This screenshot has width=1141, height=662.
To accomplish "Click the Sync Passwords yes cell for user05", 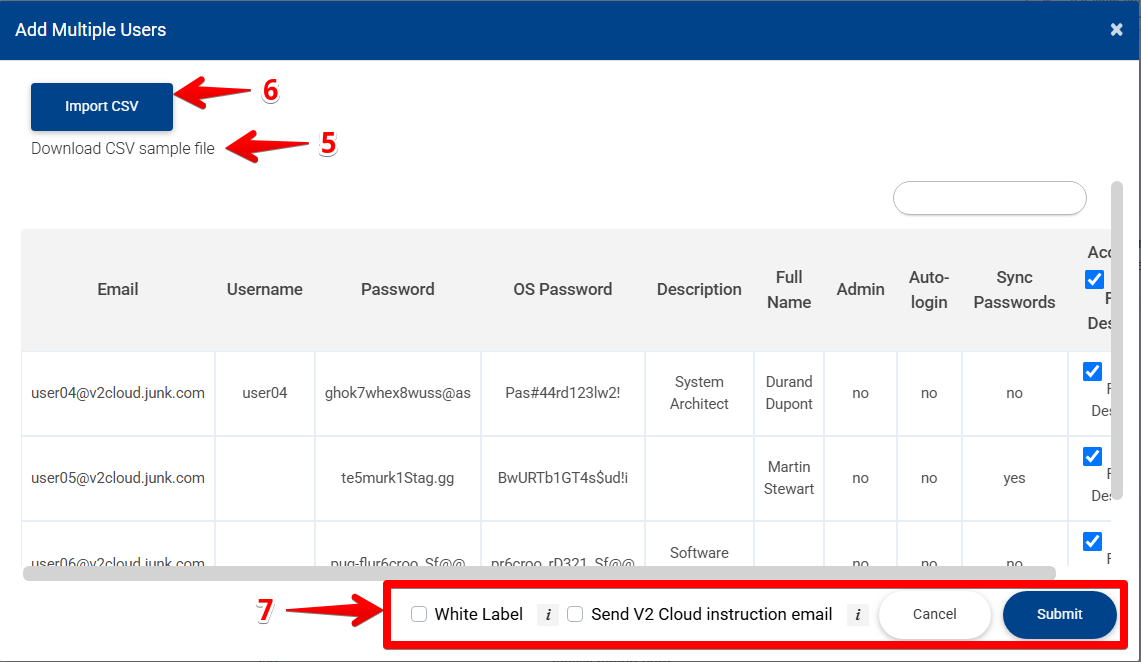I will tap(1014, 478).
